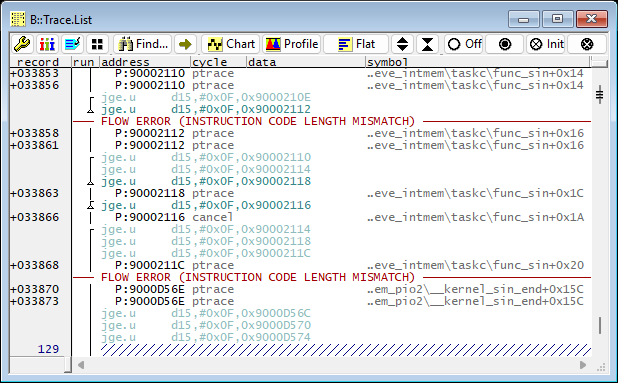This screenshot has width=619, height=383.
Task: Click the second FLOW ERROR message line
Action: point(258,277)
